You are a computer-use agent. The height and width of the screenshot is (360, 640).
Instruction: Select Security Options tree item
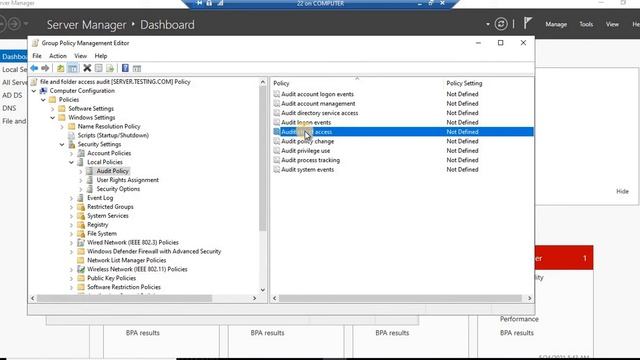(x=118, y=189)
